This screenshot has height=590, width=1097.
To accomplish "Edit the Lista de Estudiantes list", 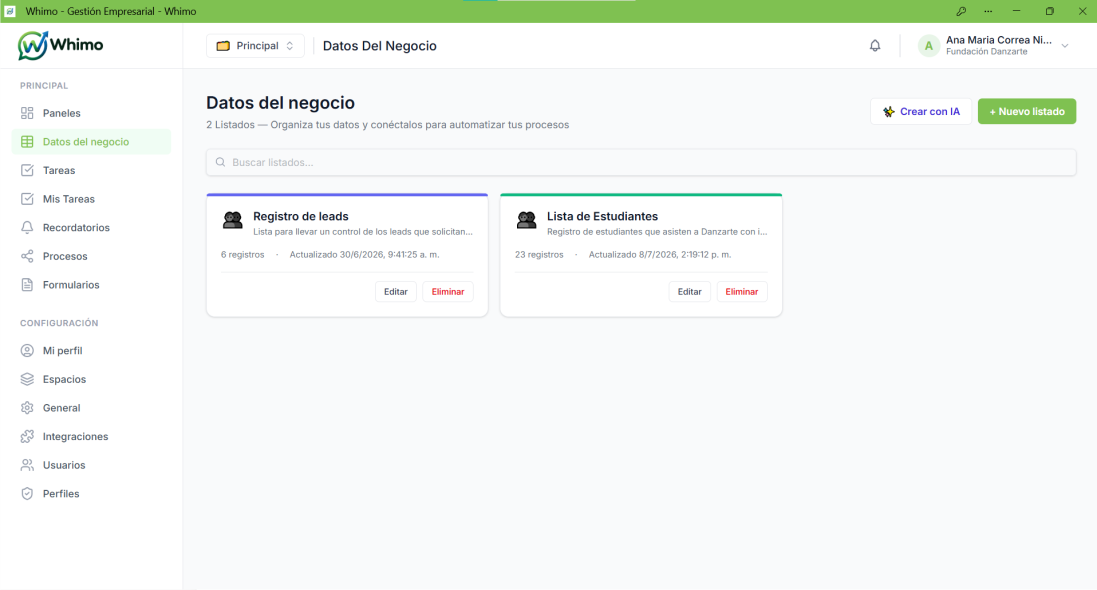I will pos(690,292).
